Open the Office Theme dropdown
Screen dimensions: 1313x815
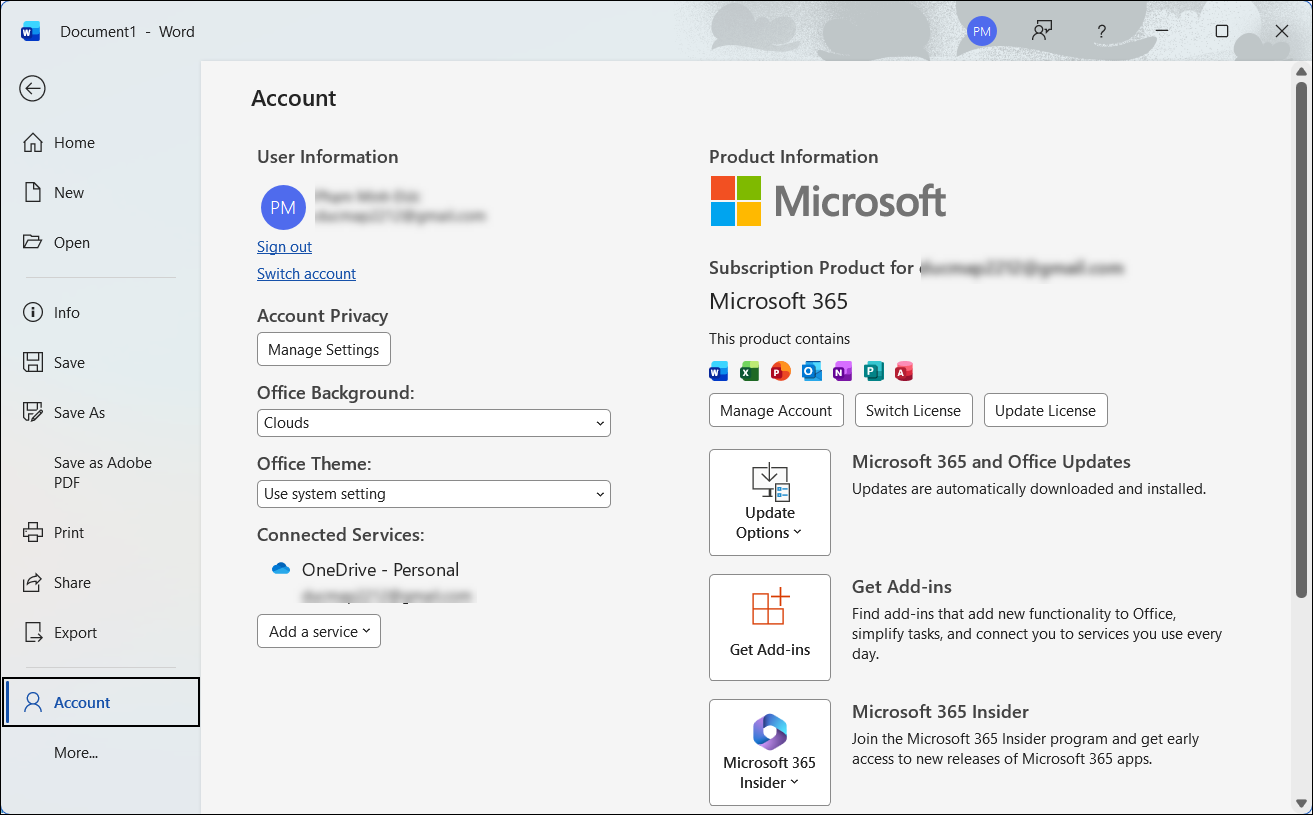tap(434, 494)
